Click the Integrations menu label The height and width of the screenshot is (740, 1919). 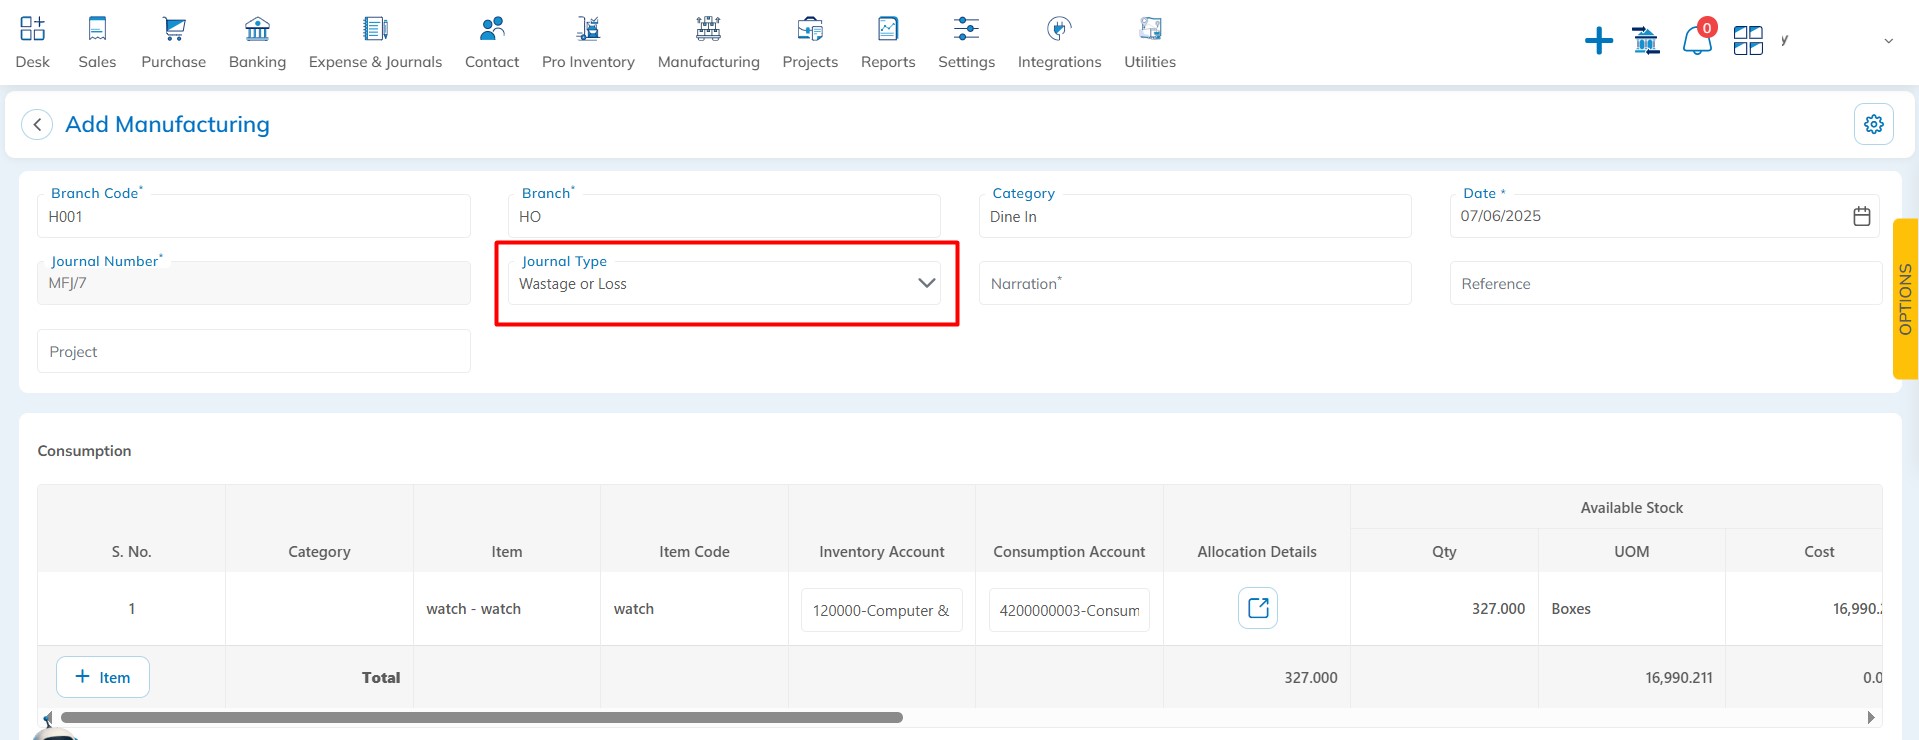(x=1059, y=62)
